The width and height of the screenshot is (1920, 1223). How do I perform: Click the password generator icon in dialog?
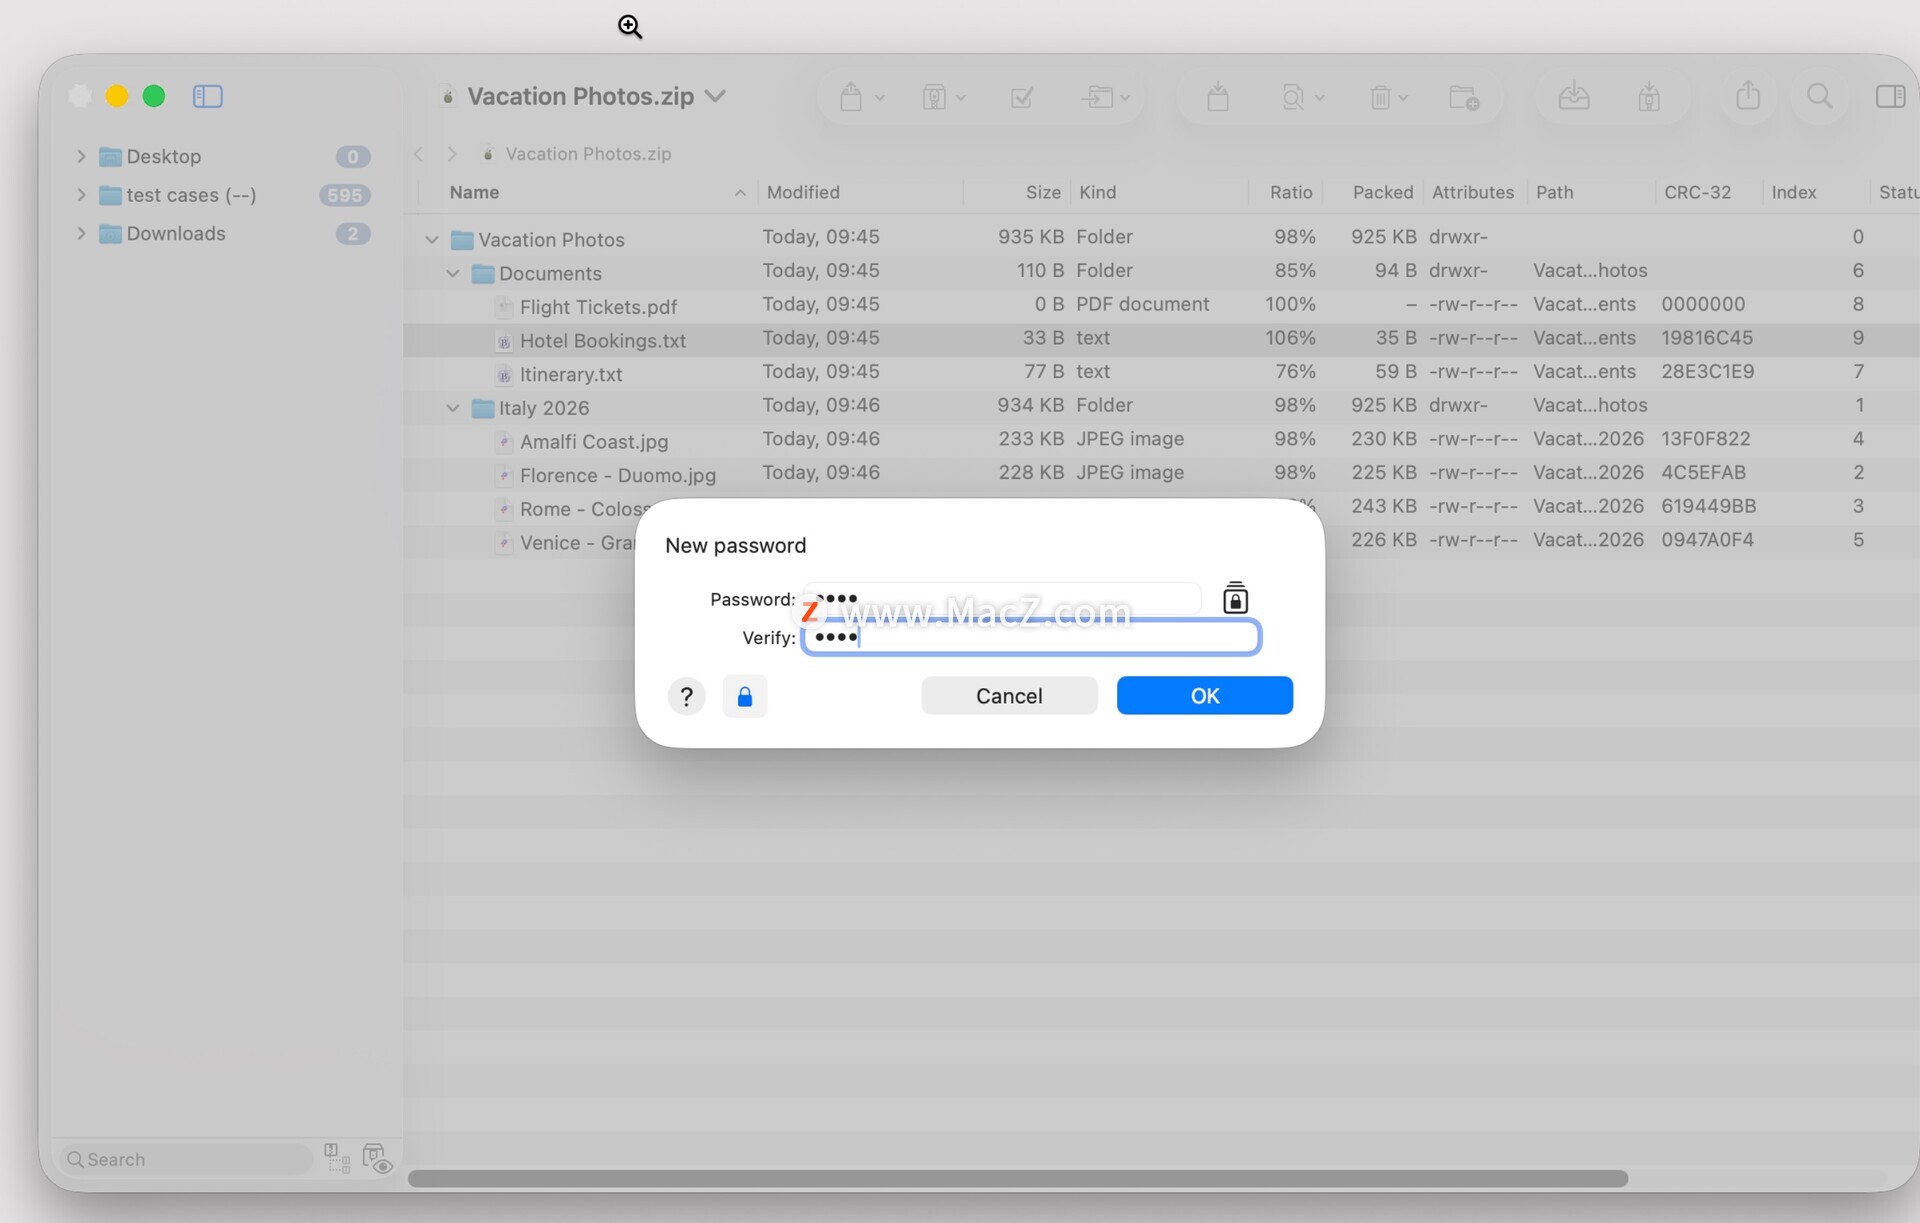click(x=1235, y=598)
